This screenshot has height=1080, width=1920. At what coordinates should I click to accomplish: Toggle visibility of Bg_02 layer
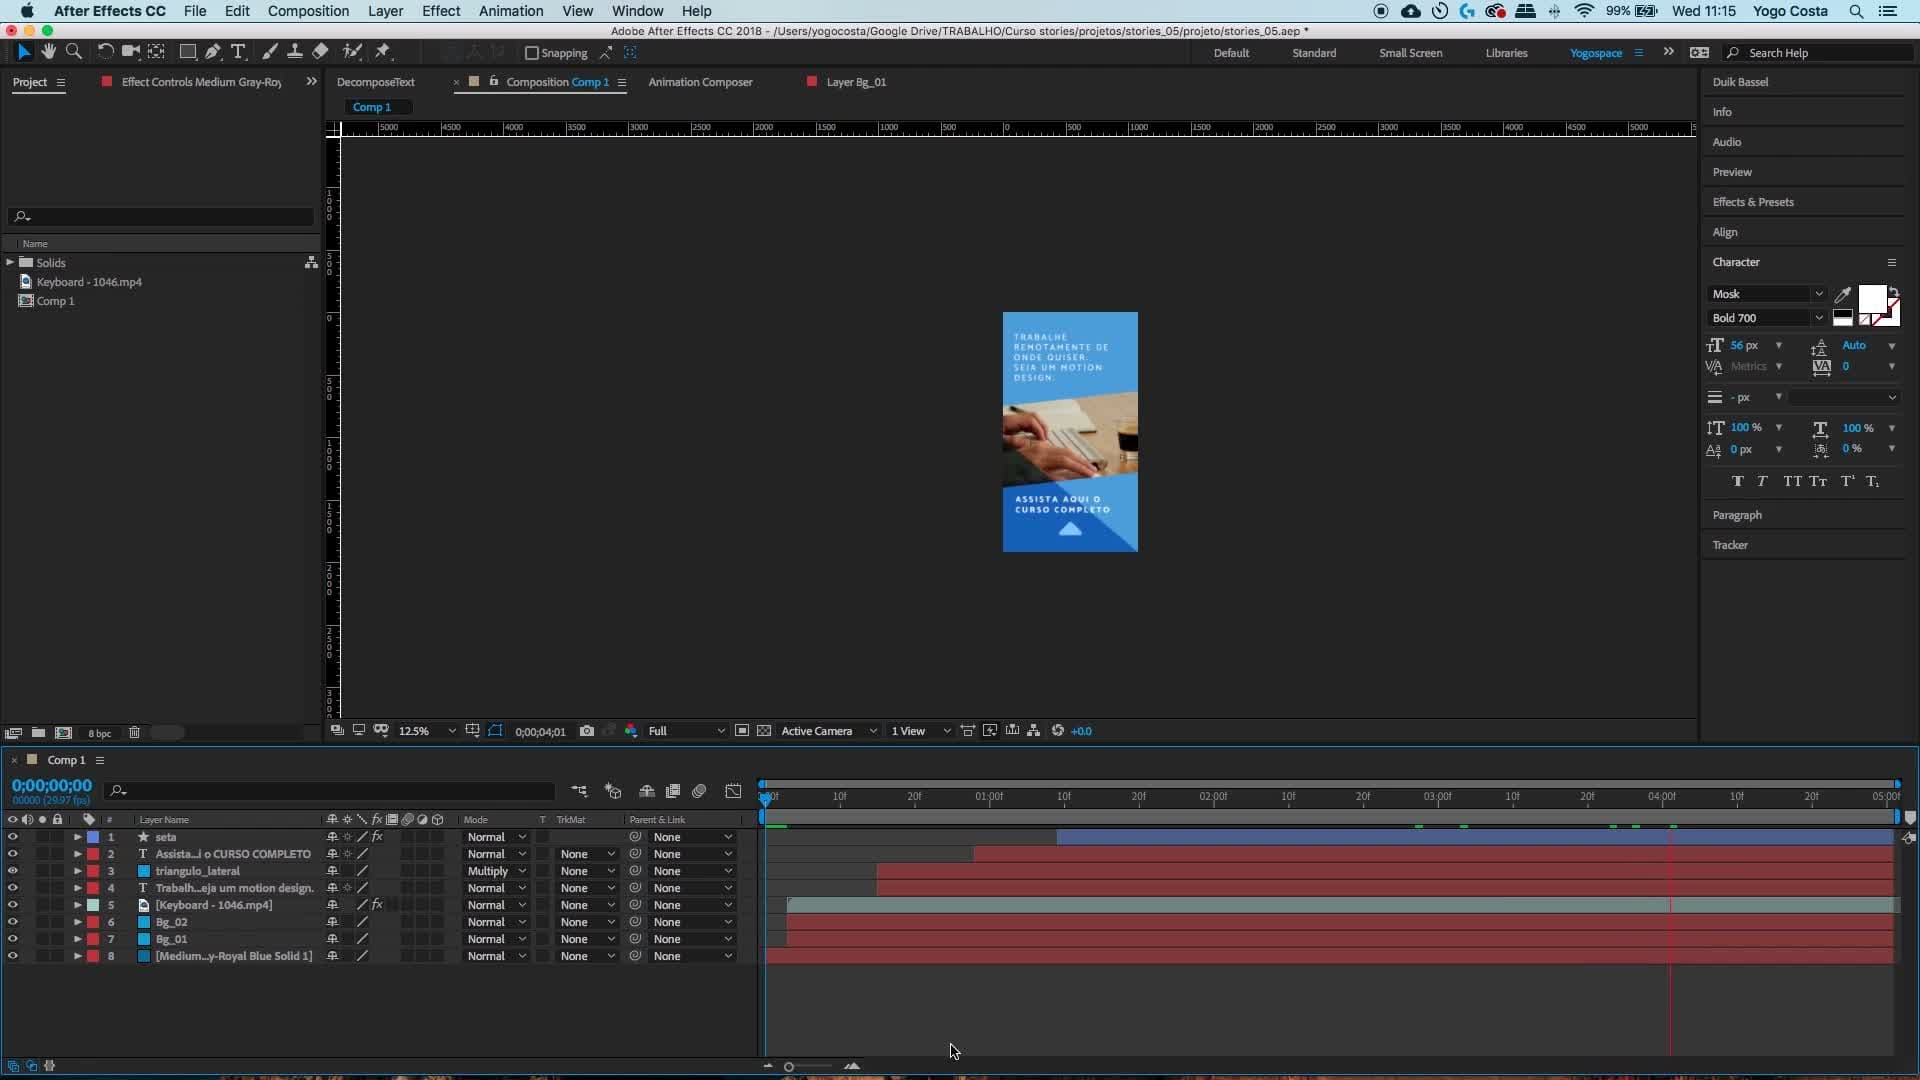point(13,922)
